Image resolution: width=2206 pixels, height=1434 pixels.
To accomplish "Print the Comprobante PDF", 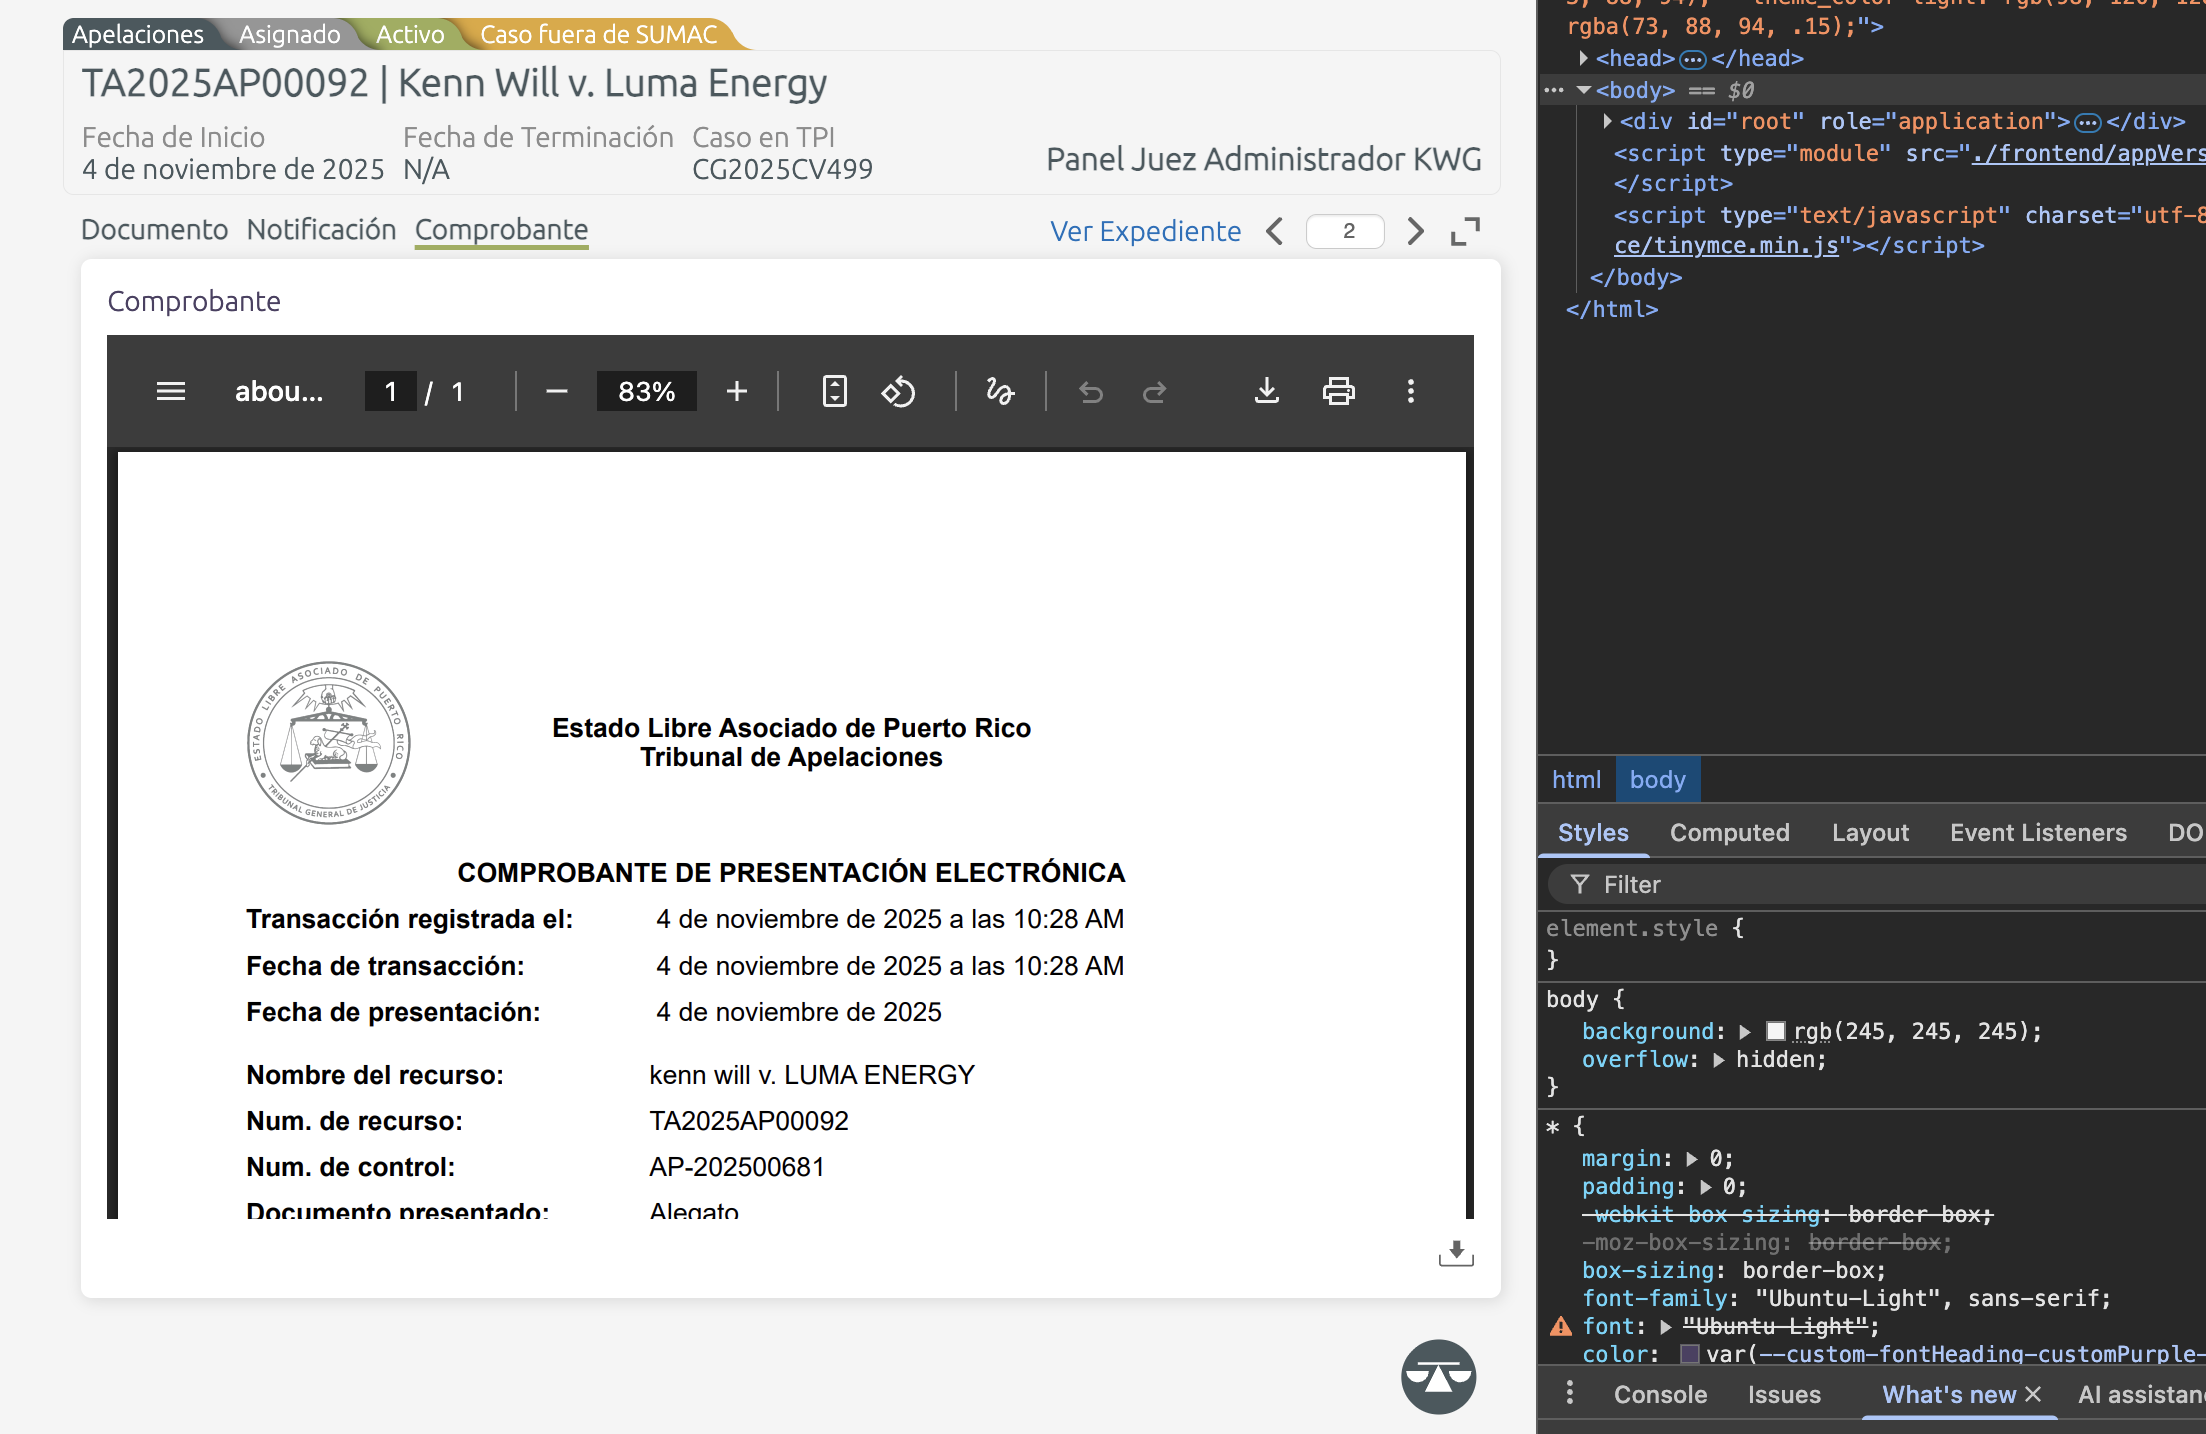I will (x=1338, y=391).
